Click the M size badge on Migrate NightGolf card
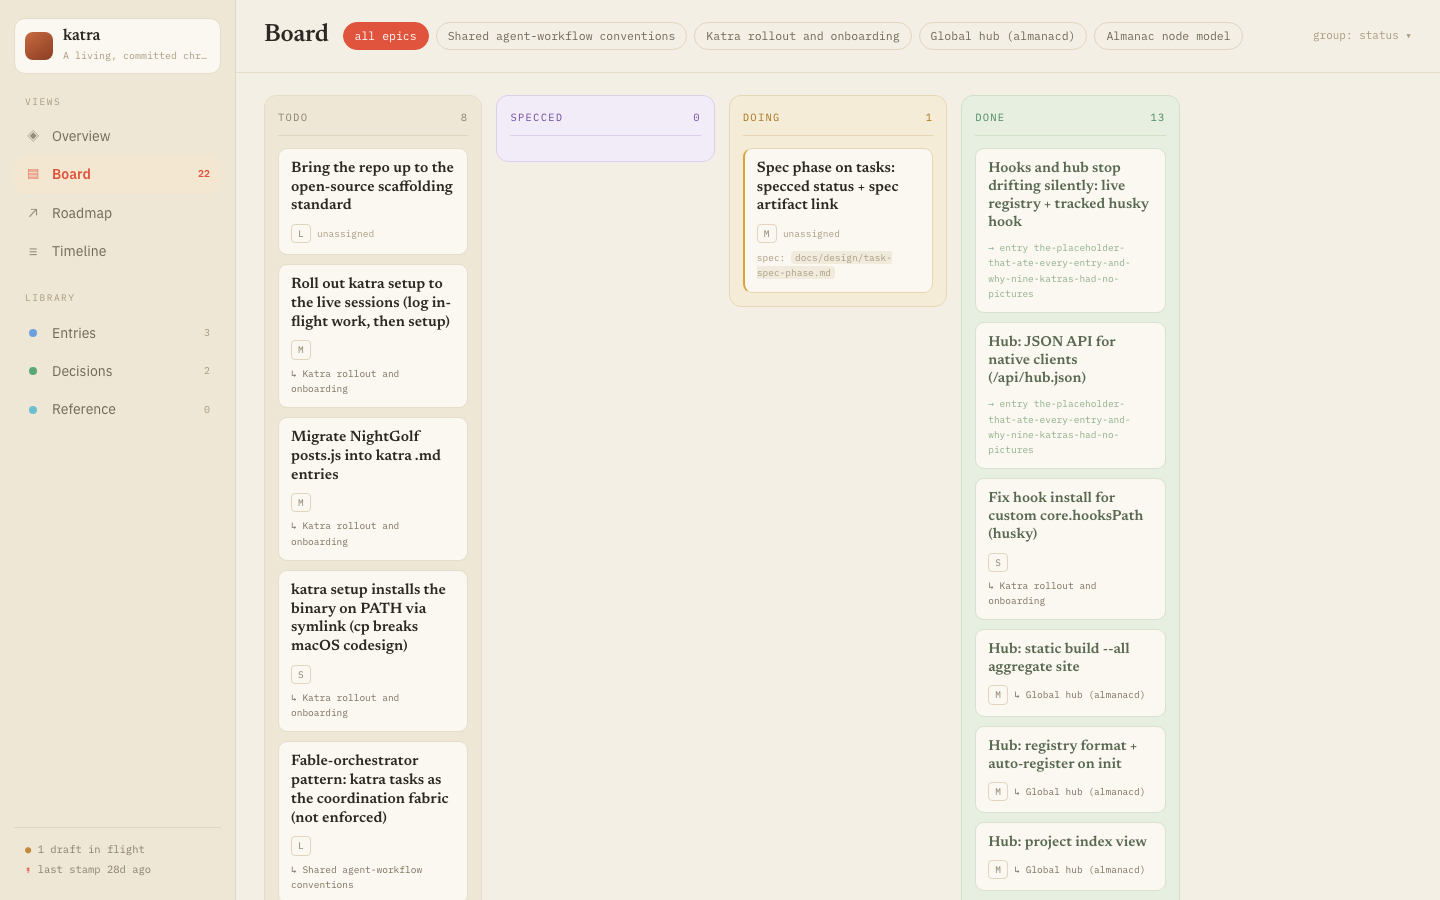Screen dimensions: 1440x900 tap(301, 503)
